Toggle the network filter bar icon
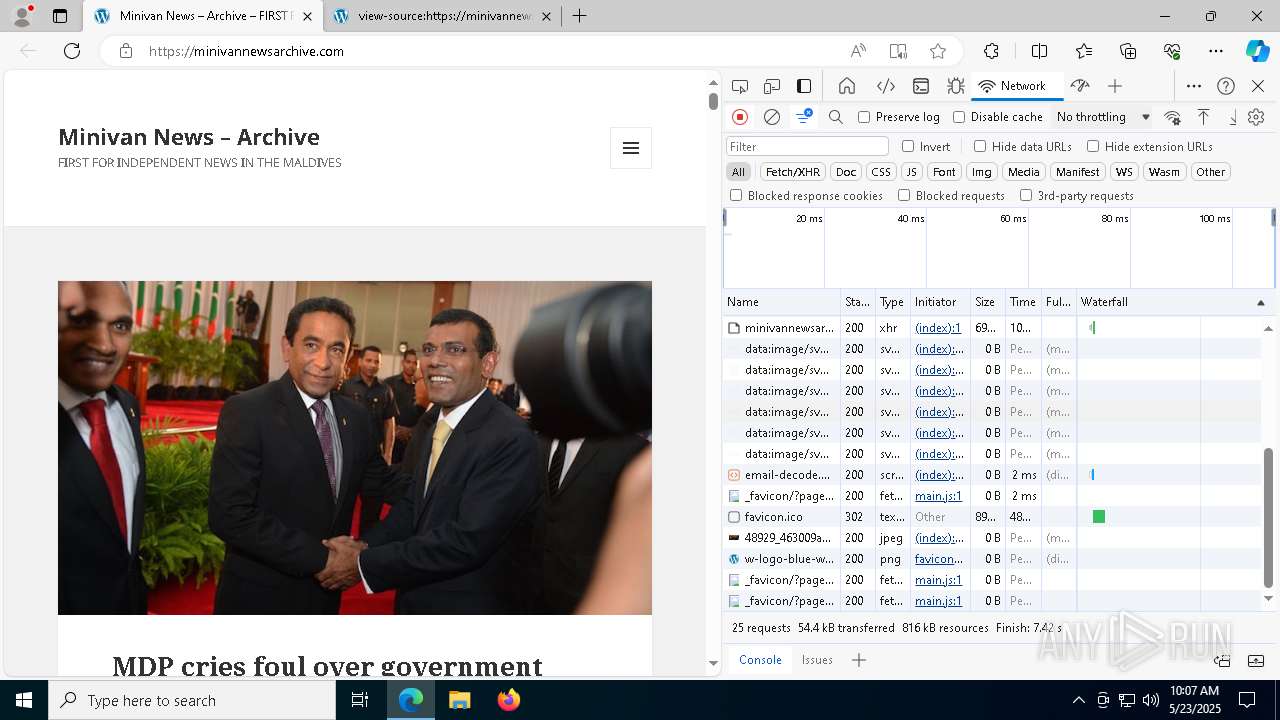The width and height of the screenshot is (1280, 720). click(804, 117)
